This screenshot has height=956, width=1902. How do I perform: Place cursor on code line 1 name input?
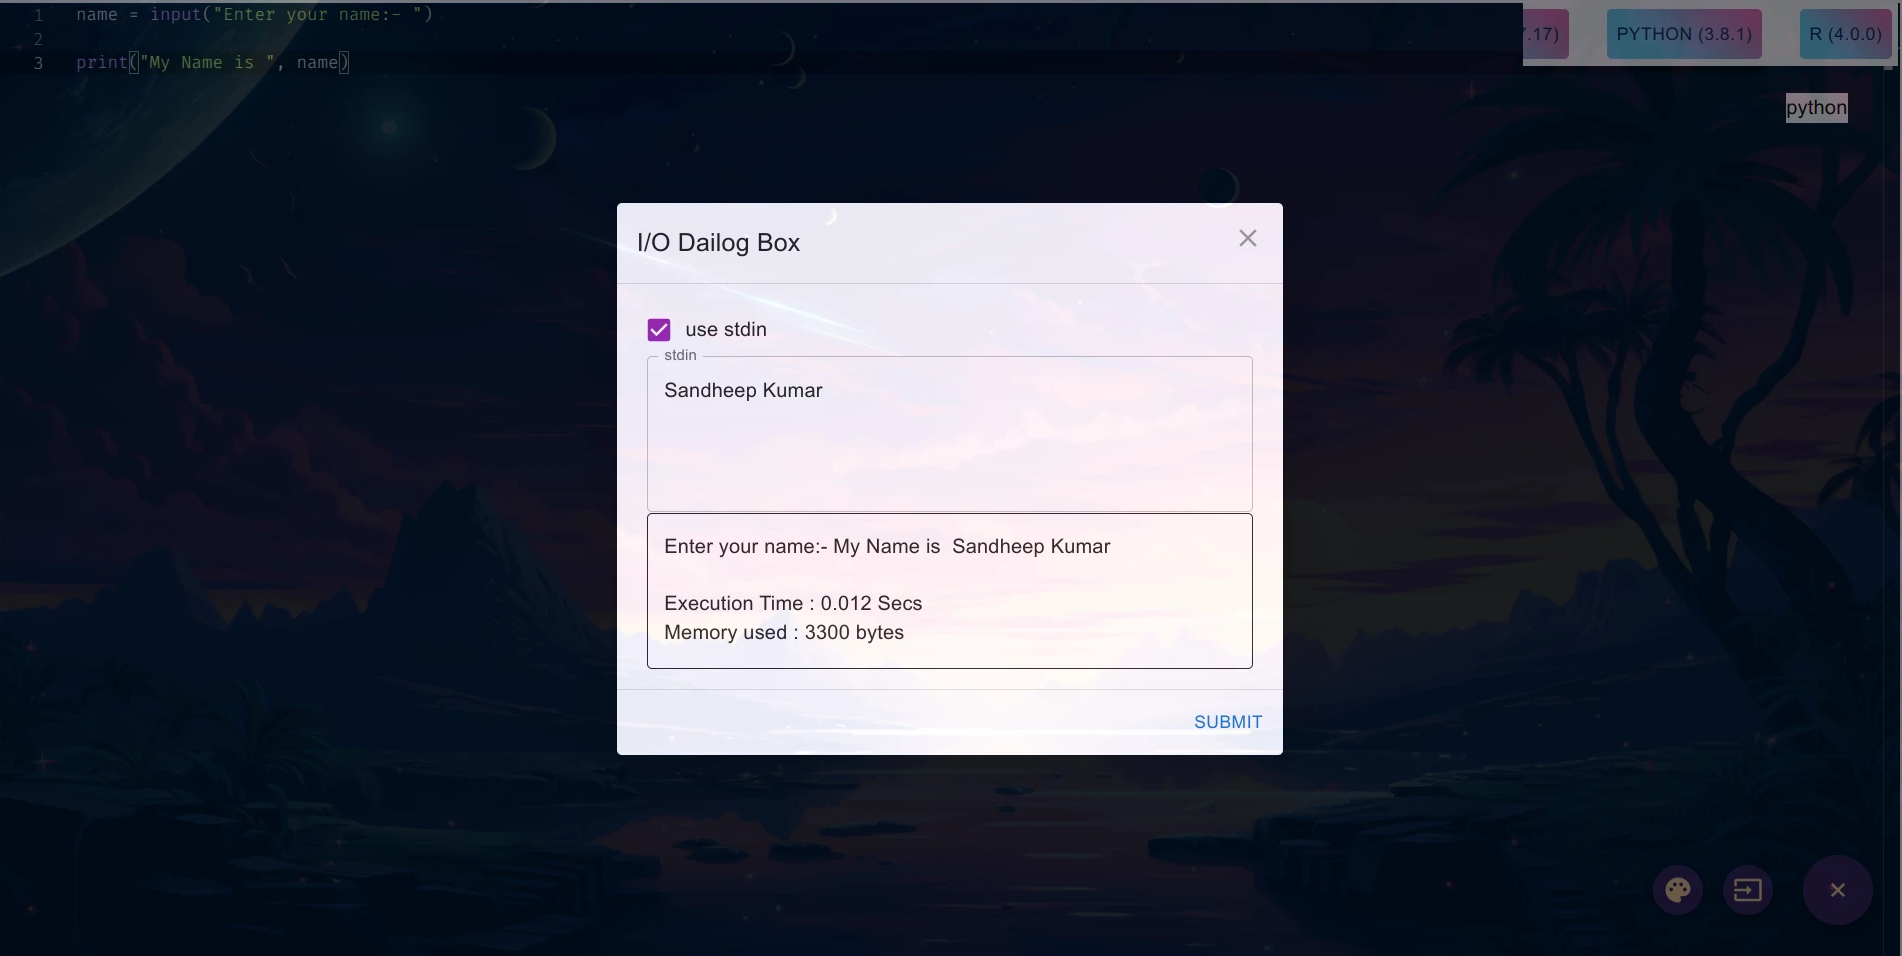254,14
